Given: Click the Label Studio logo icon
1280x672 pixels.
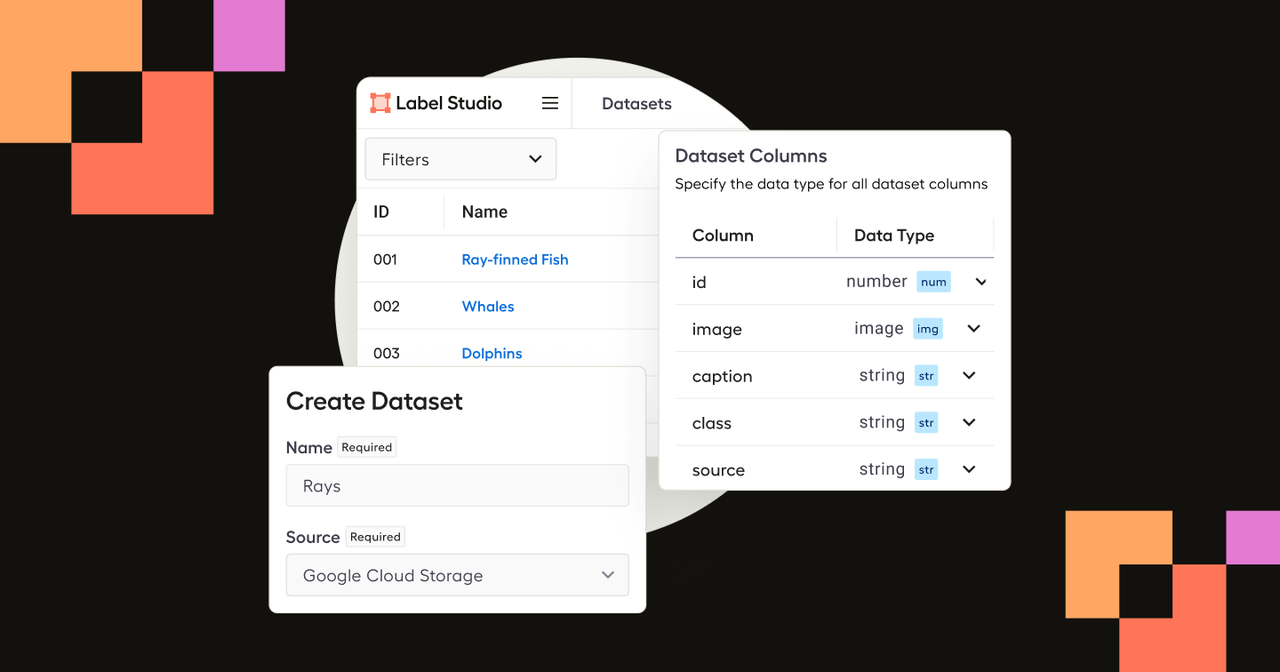Looking at the screenshot, I should pyautogui.click(x=380, y=102).
